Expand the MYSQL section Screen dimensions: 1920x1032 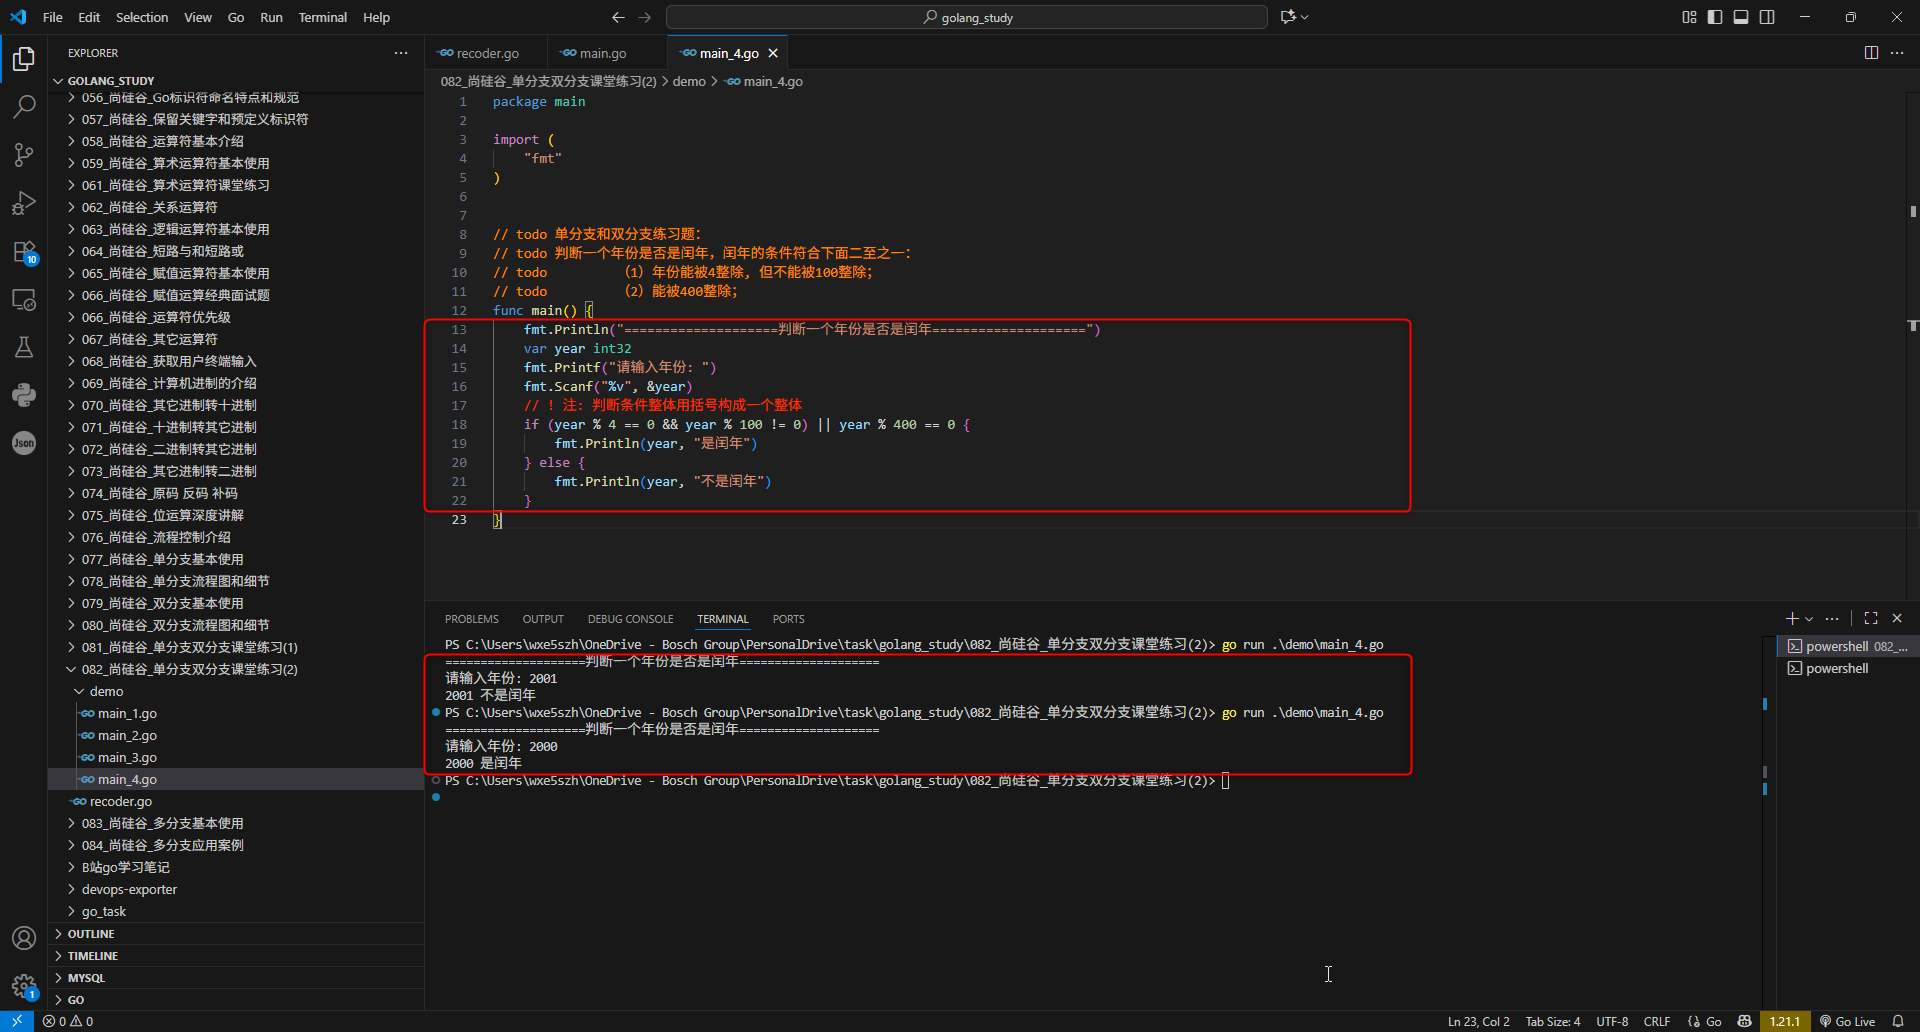click(236, 978)
